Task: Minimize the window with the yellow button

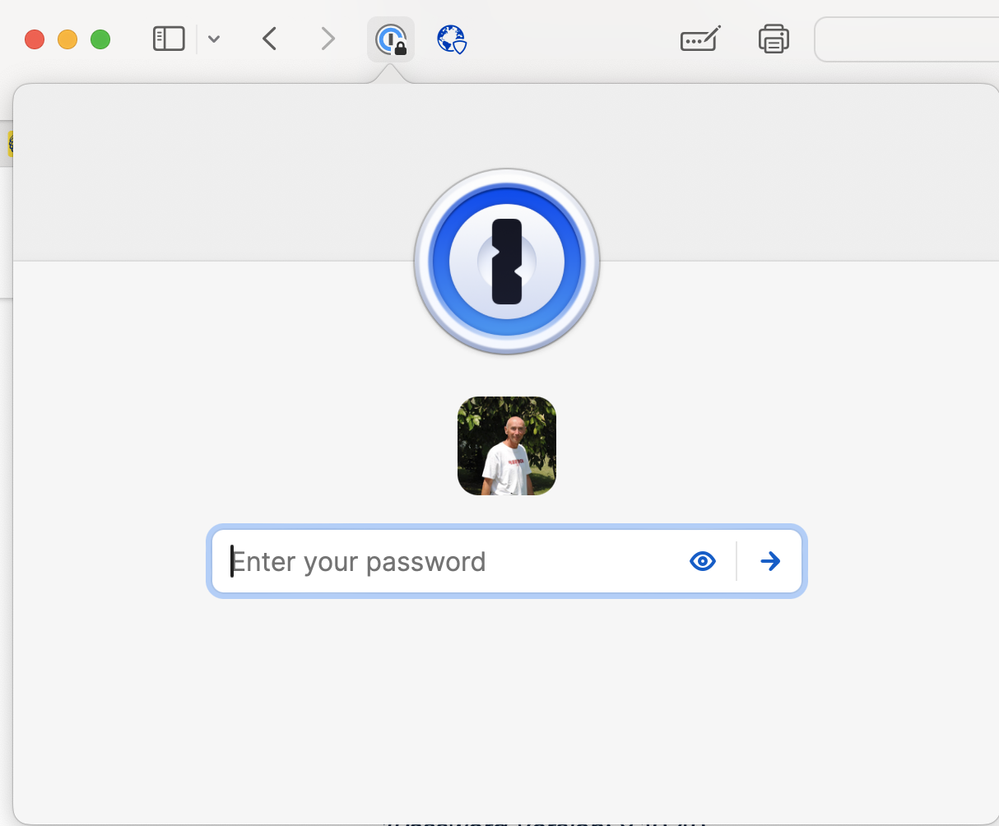Action: click(67, 40)
